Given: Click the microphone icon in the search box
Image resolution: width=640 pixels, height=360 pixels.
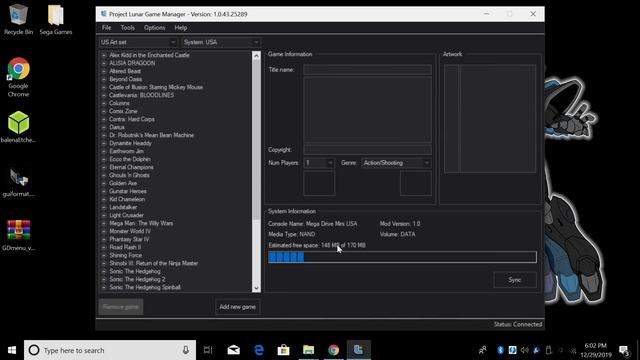Looking at the screenshot, I should coord(186,350).
